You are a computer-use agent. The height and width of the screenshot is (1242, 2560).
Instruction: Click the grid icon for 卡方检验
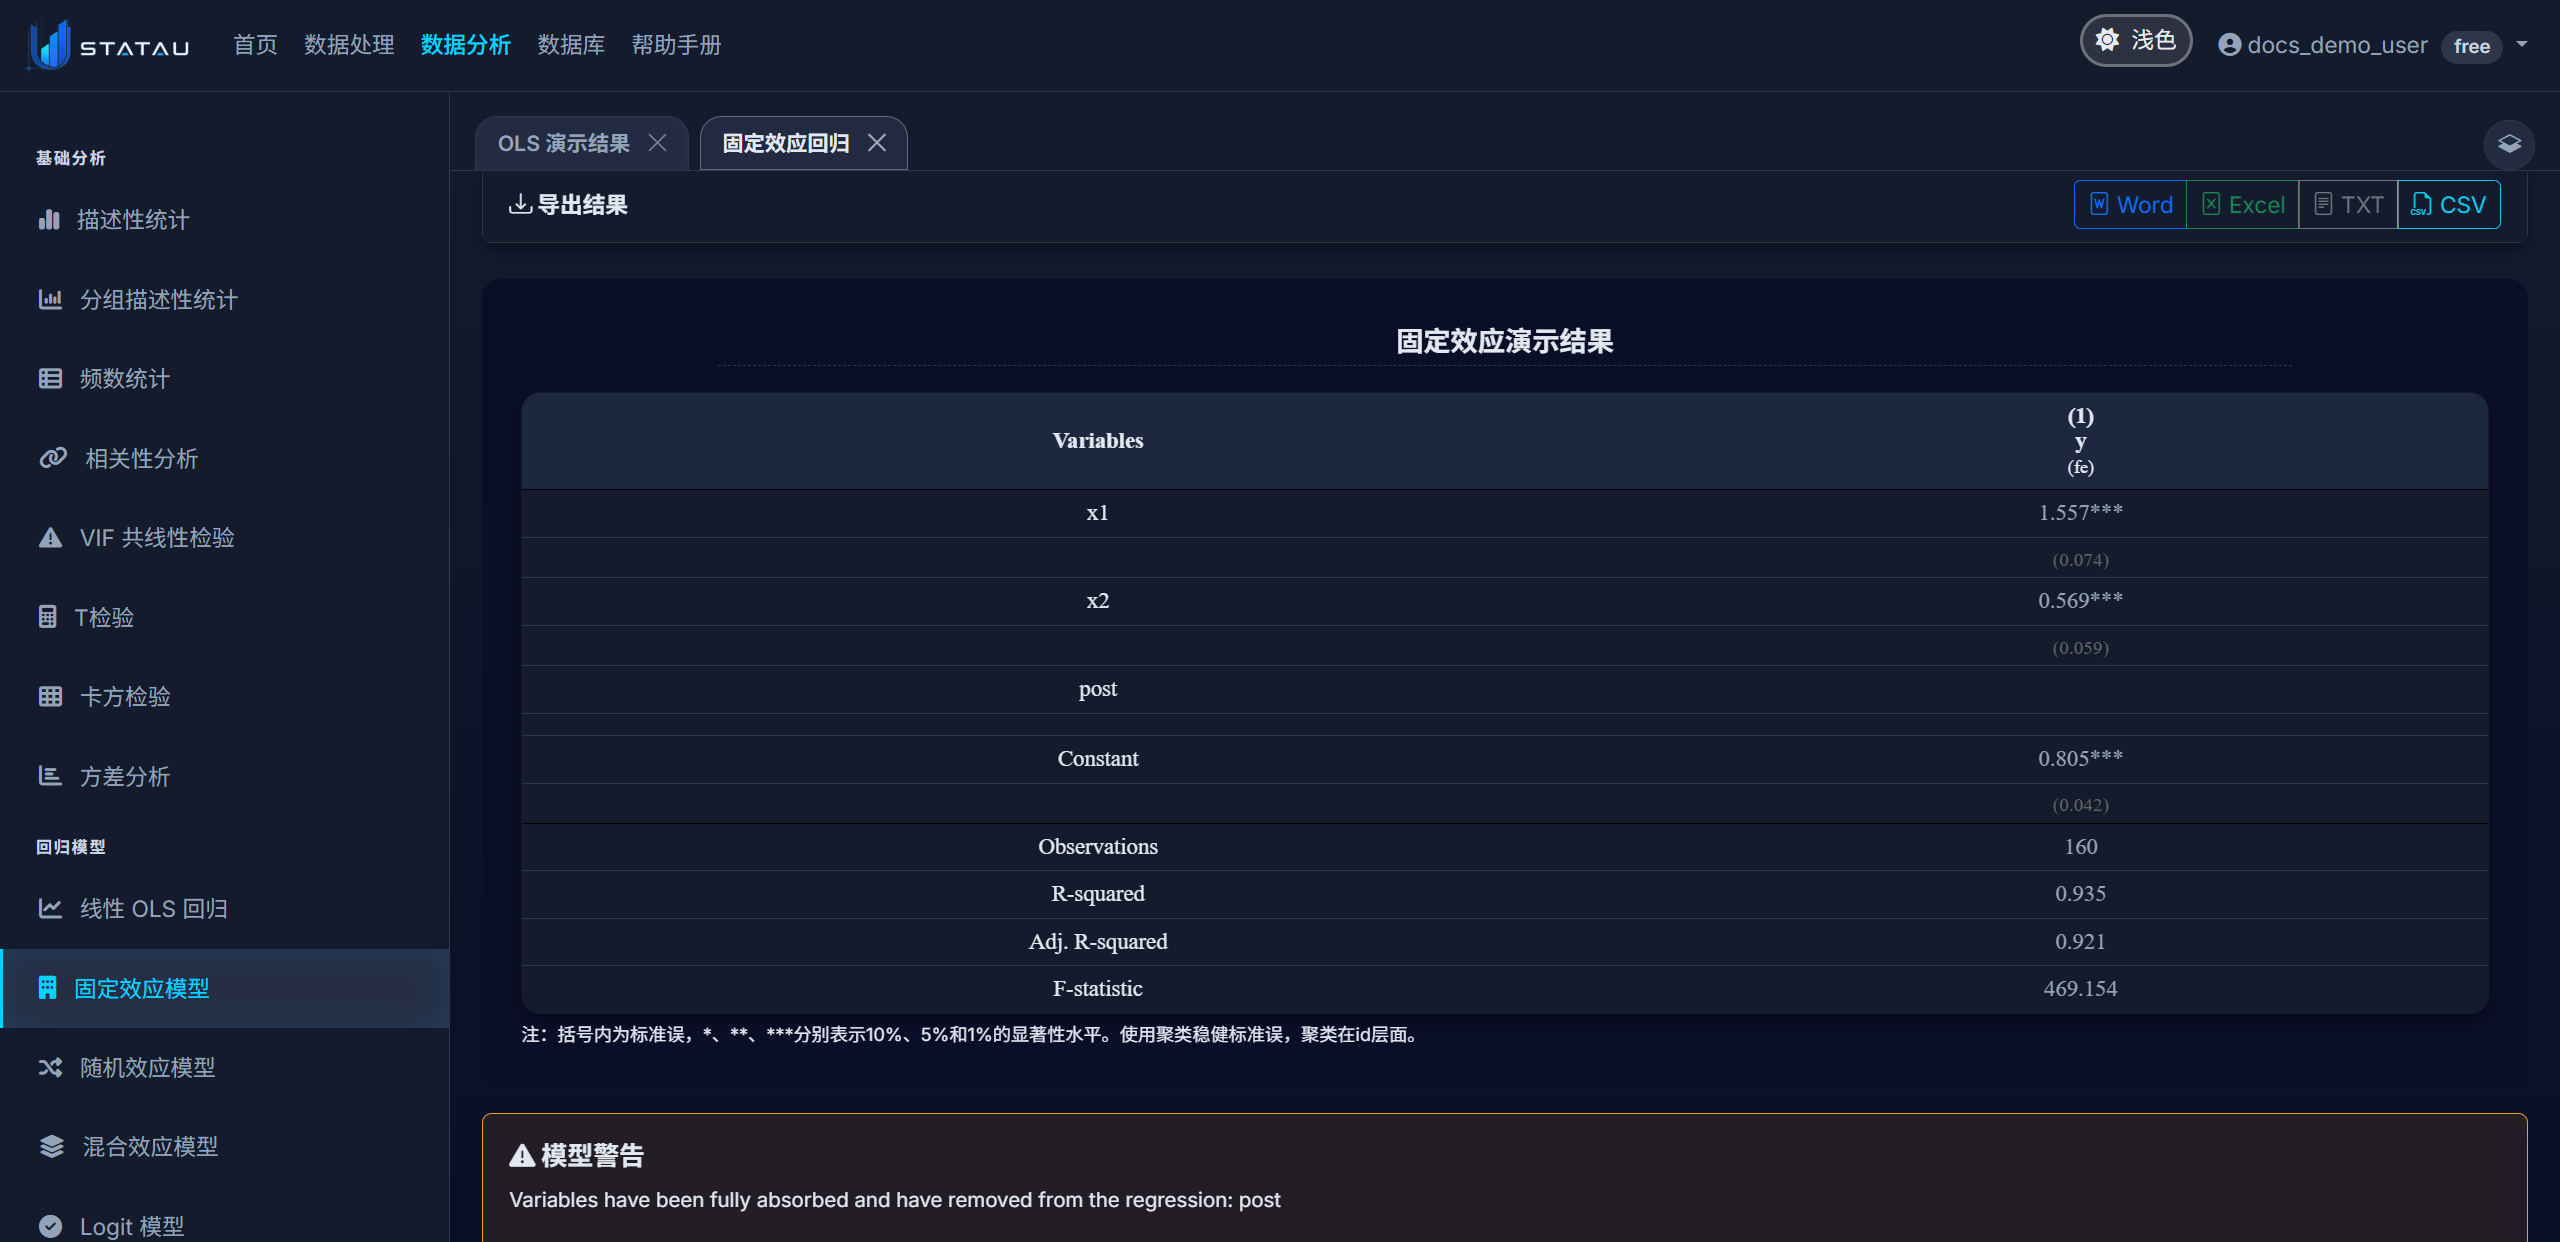click(x=50, y=696)
